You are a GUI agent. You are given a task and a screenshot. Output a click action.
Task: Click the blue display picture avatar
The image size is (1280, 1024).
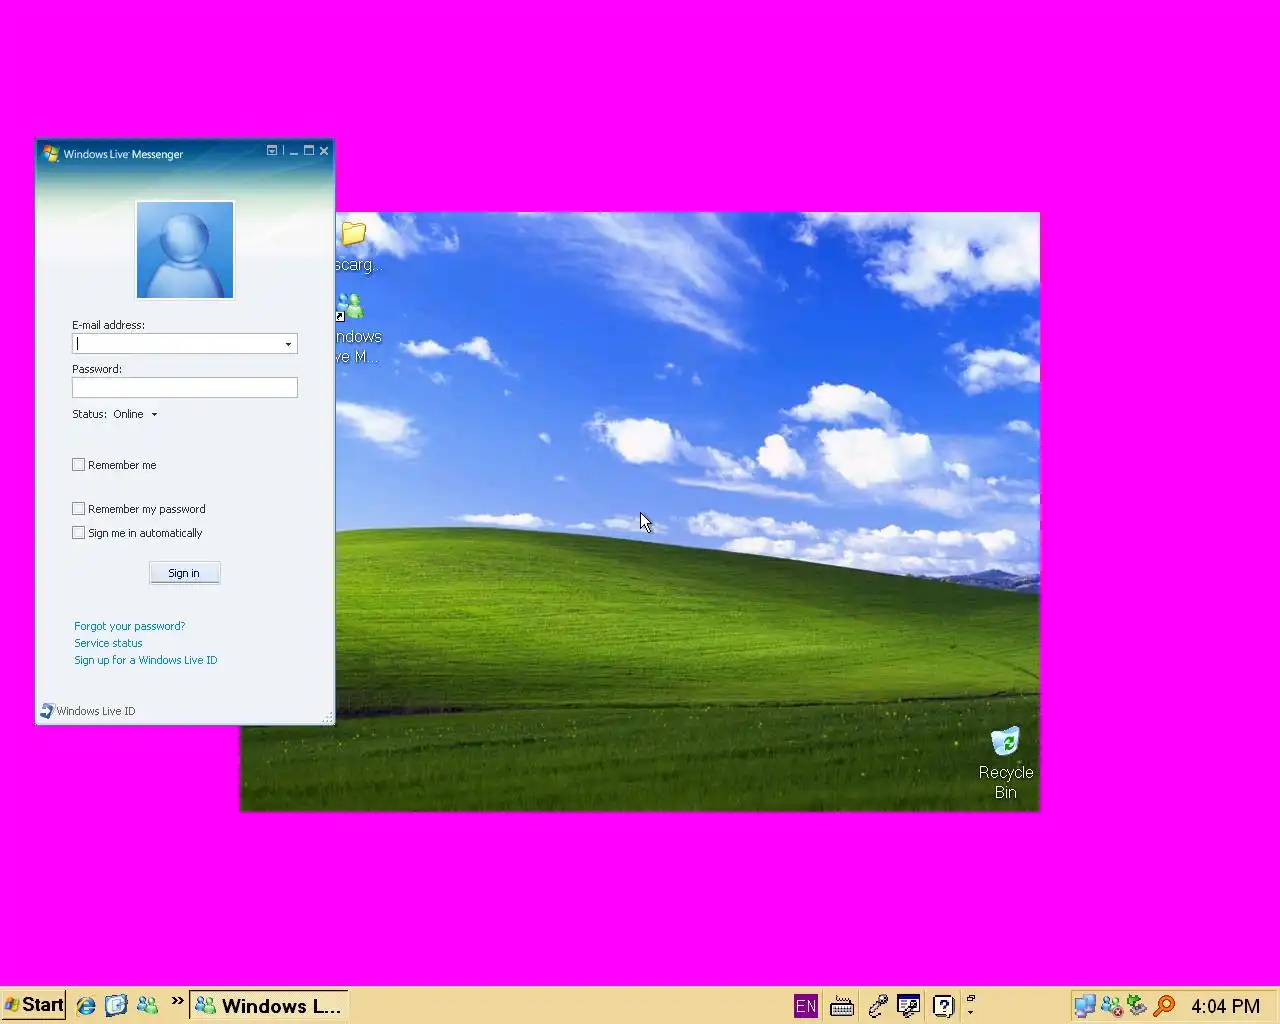(x=185, y=250)
